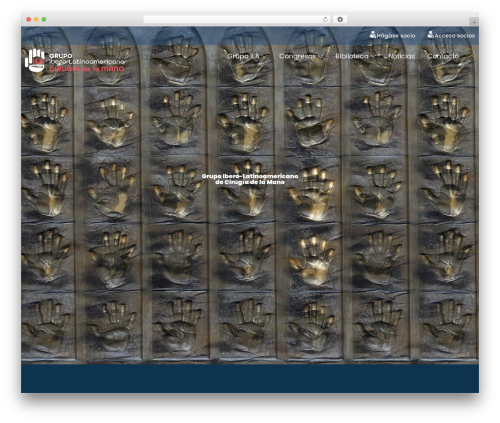This screenshot has height=423, width=500.
Task: Click the green fullscreen window dot
Action: point(44,20)
